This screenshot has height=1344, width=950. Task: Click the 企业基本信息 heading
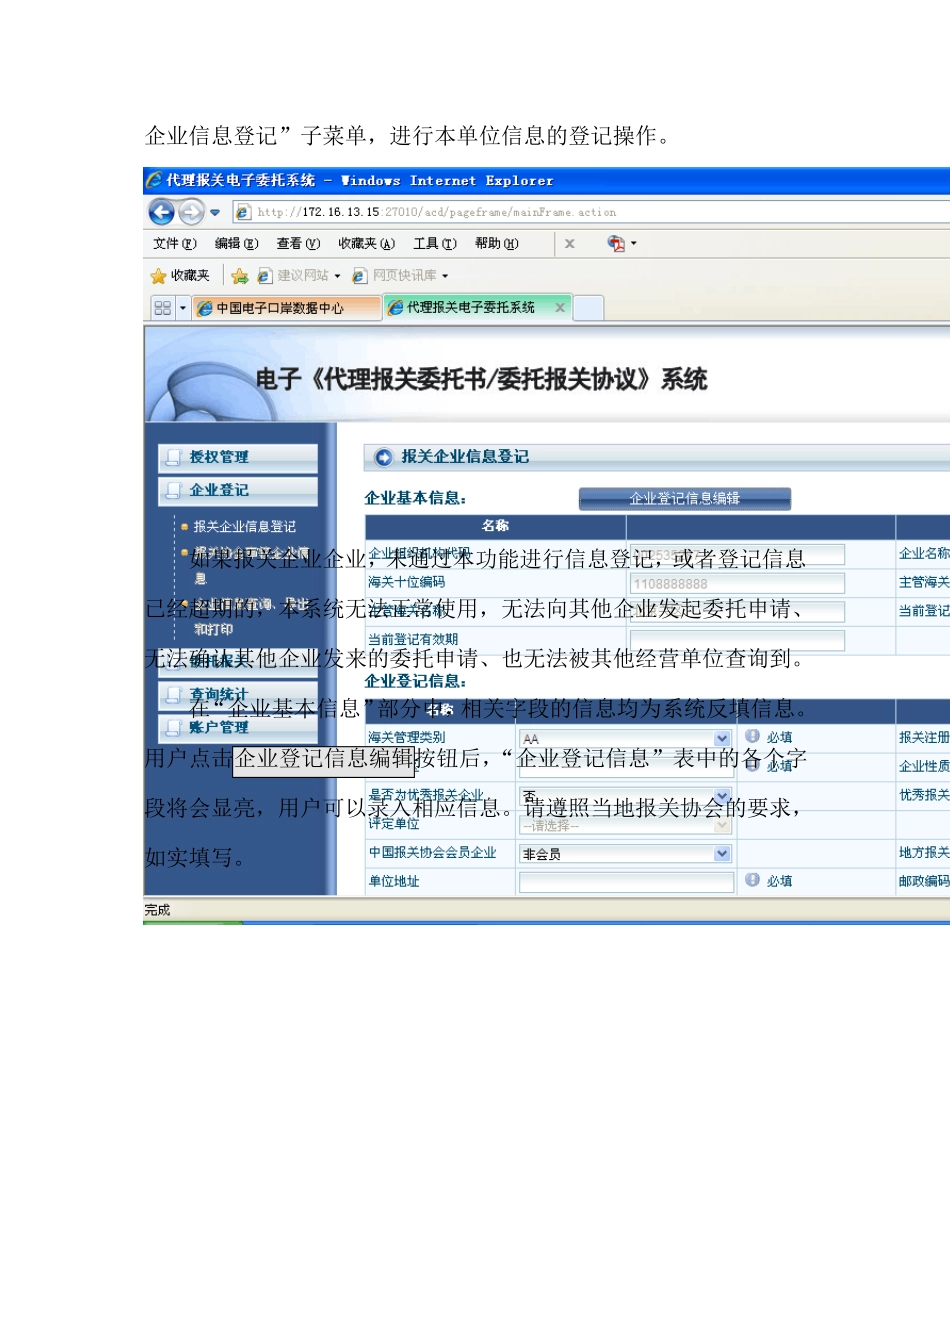[x=415, y=498]
